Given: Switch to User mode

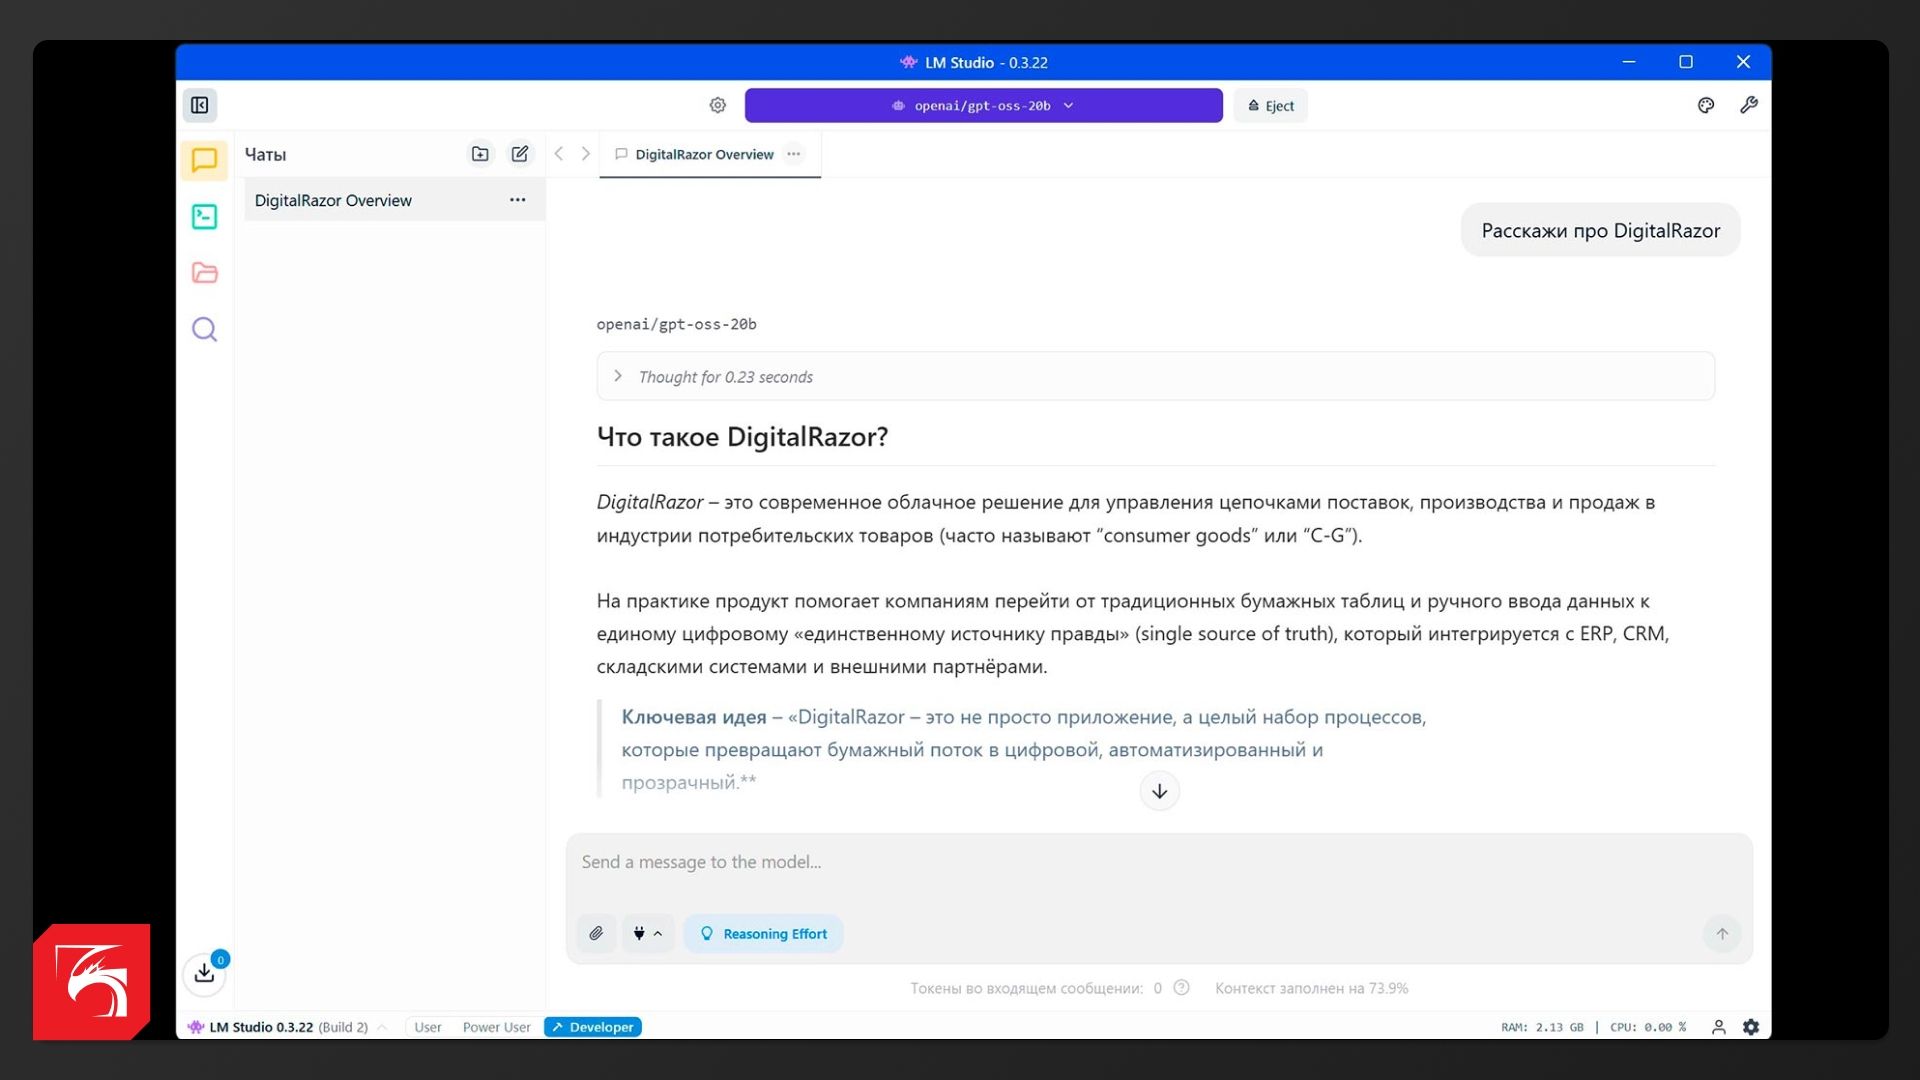Looking at the screenshot, I should pos(427,1027).
